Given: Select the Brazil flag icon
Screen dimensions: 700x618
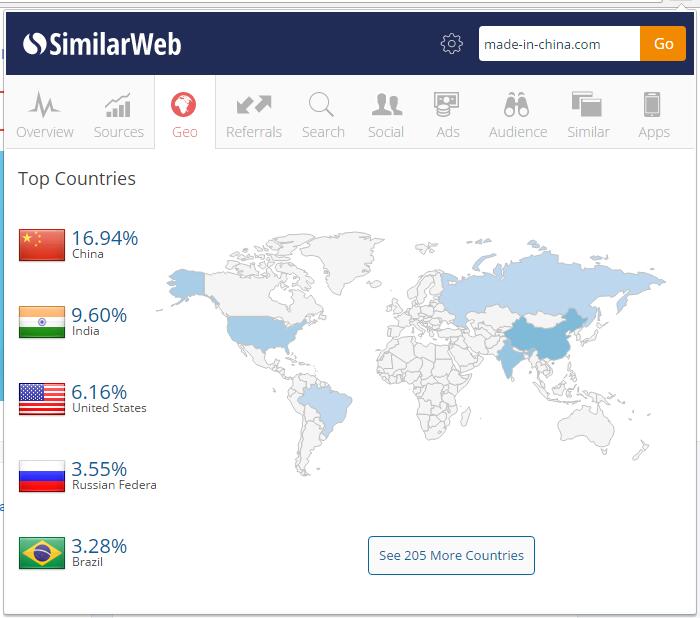Looking at the screenshot, I should coord(42,553).
